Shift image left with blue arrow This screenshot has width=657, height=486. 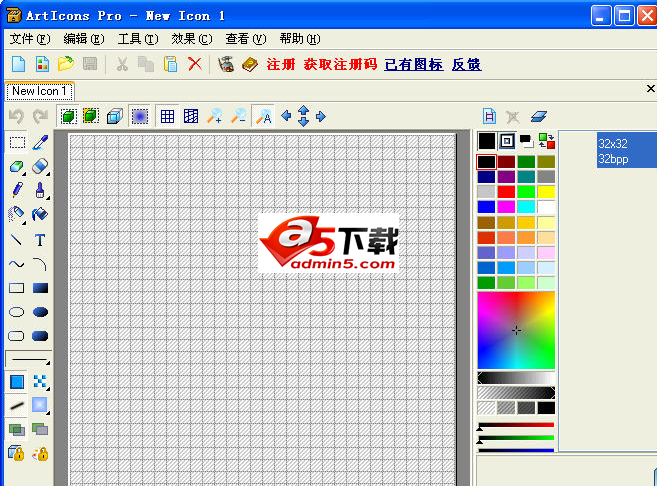pos(286,116)
